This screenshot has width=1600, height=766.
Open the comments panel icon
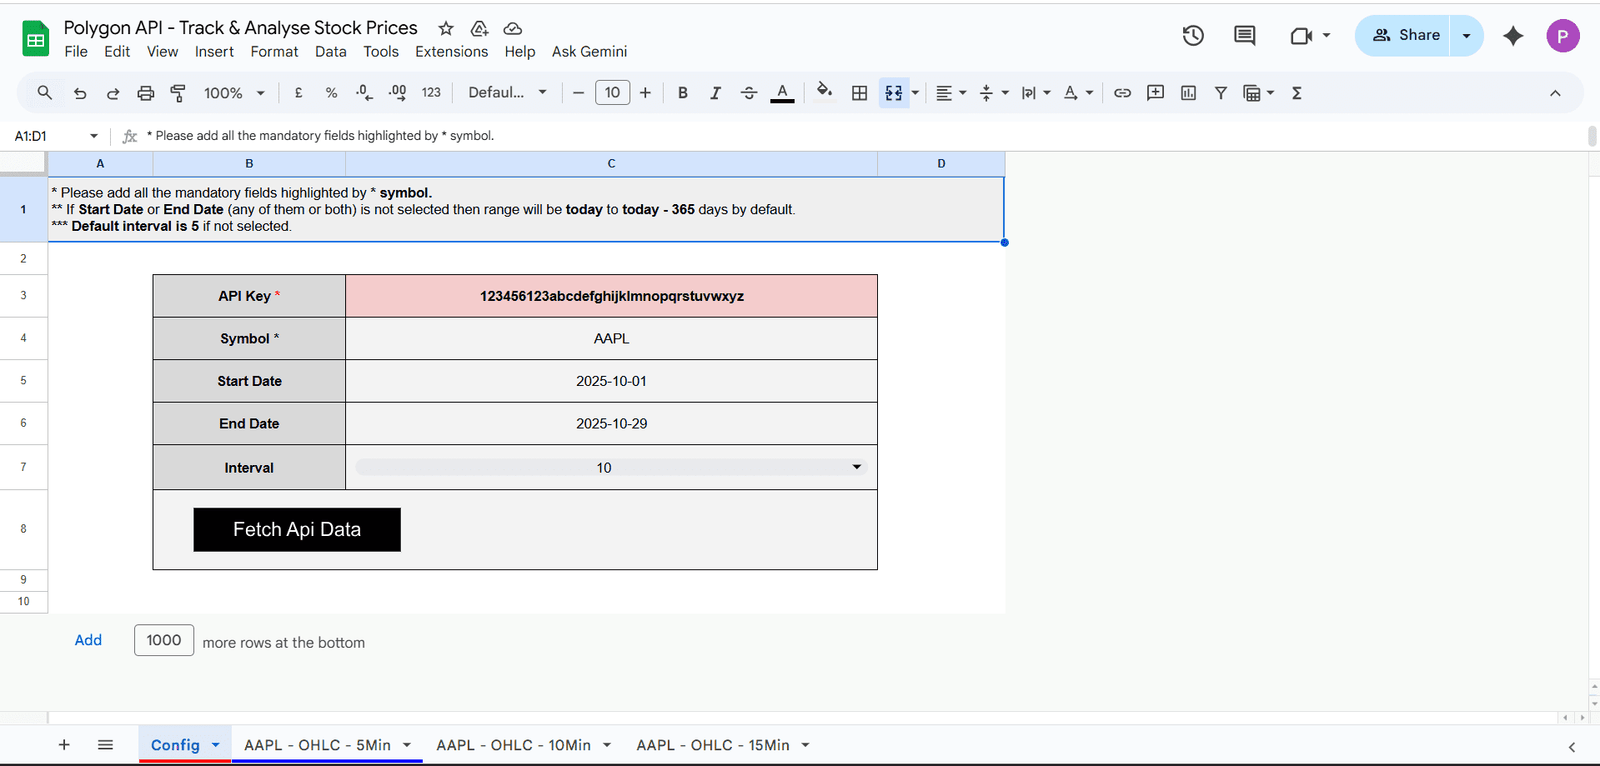(x=1244, y=36)
